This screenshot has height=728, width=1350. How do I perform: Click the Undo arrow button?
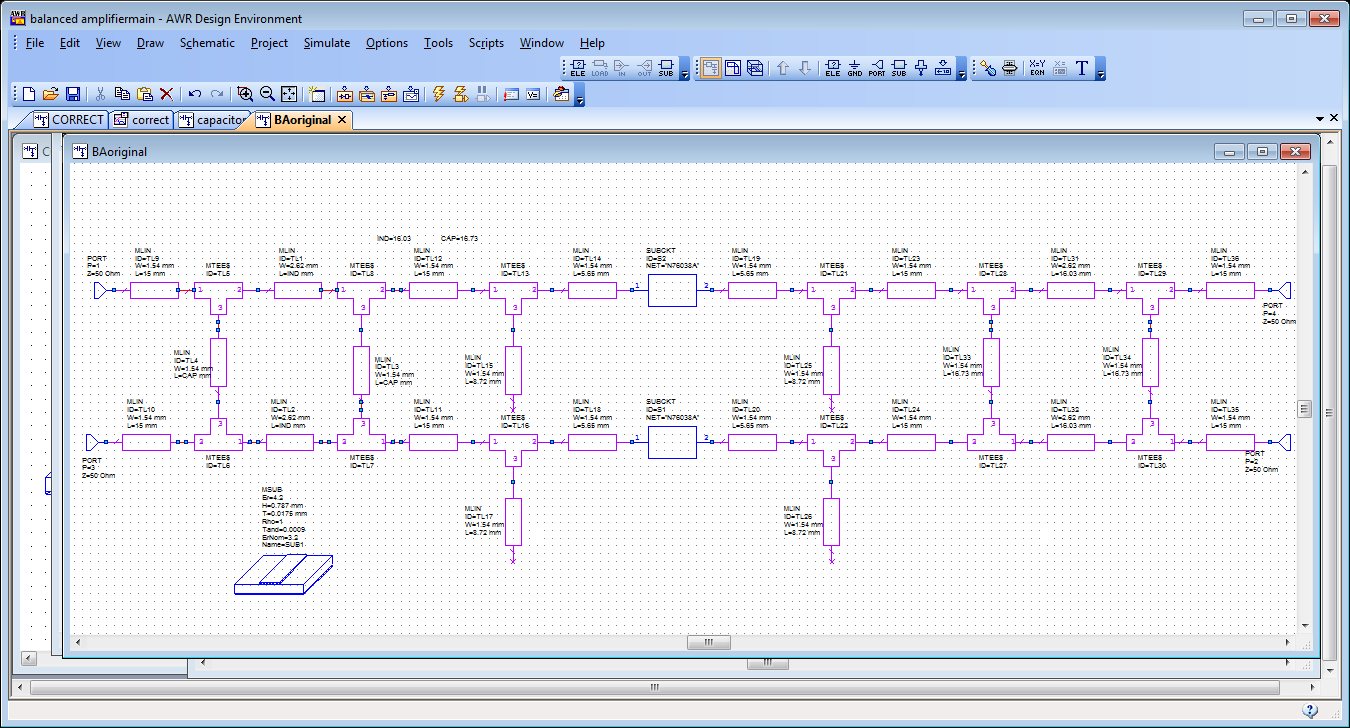[195, 94]
